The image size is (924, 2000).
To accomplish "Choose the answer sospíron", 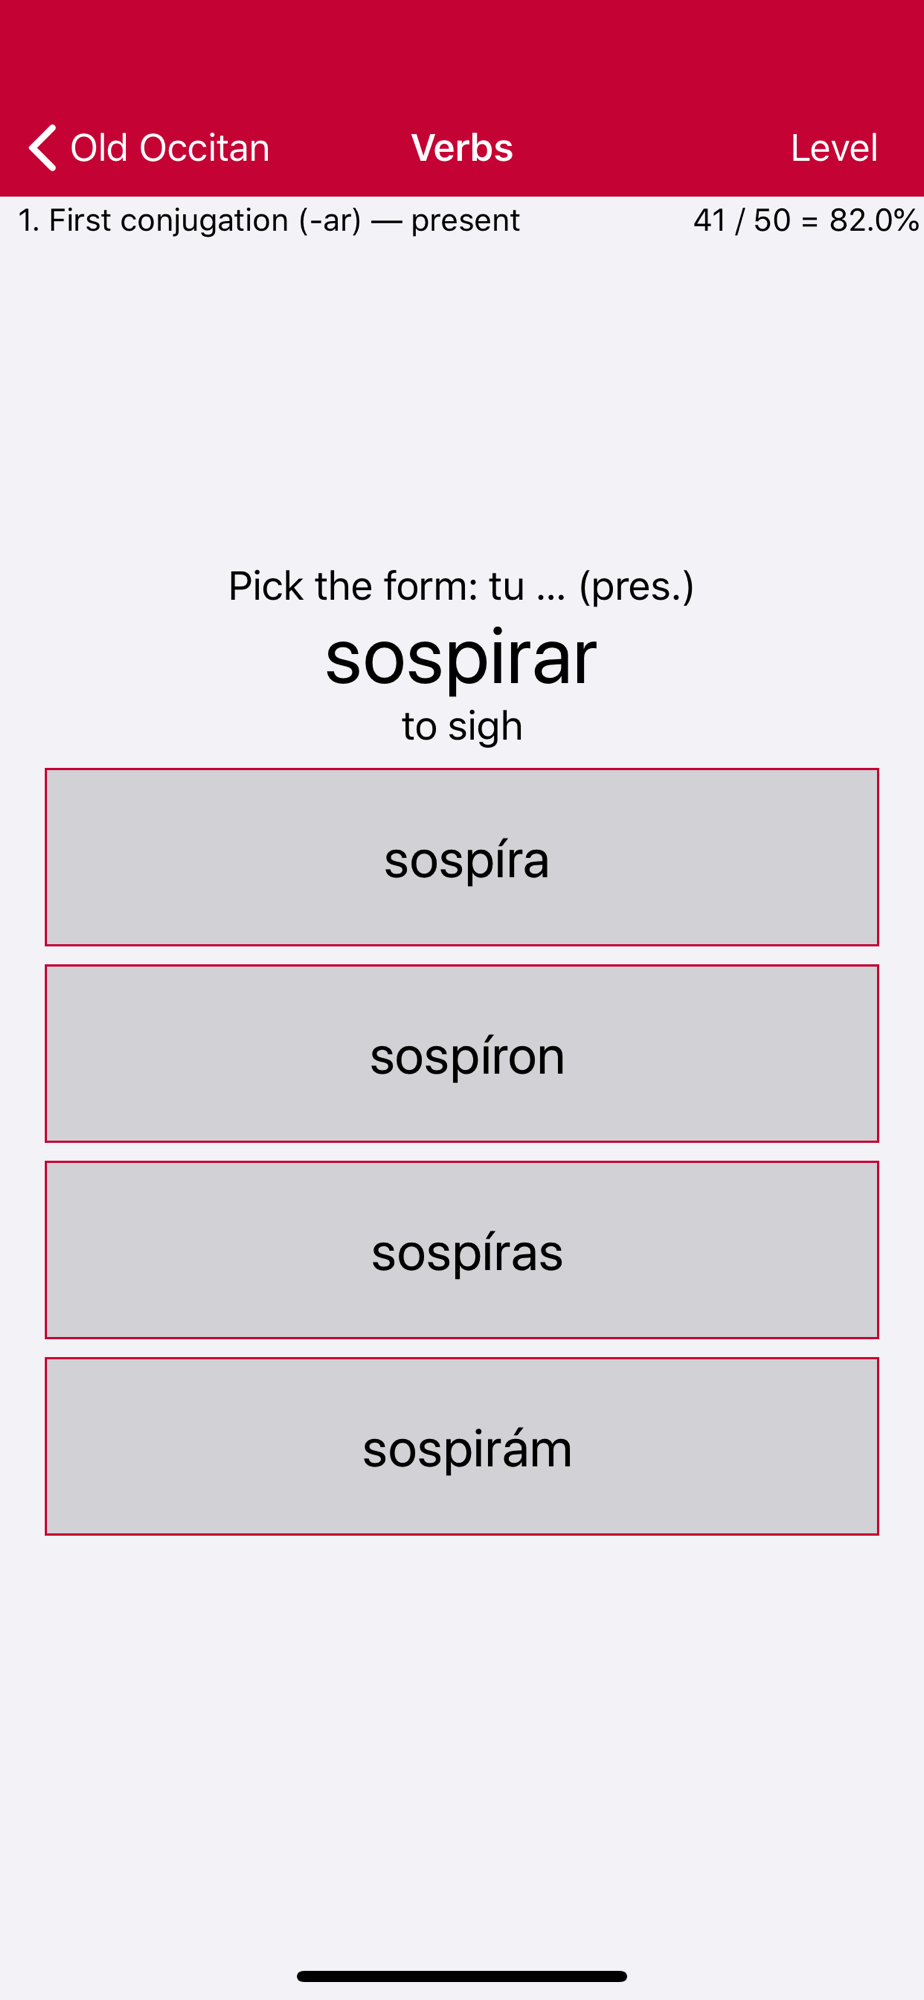I will (x=462, y=1053).
